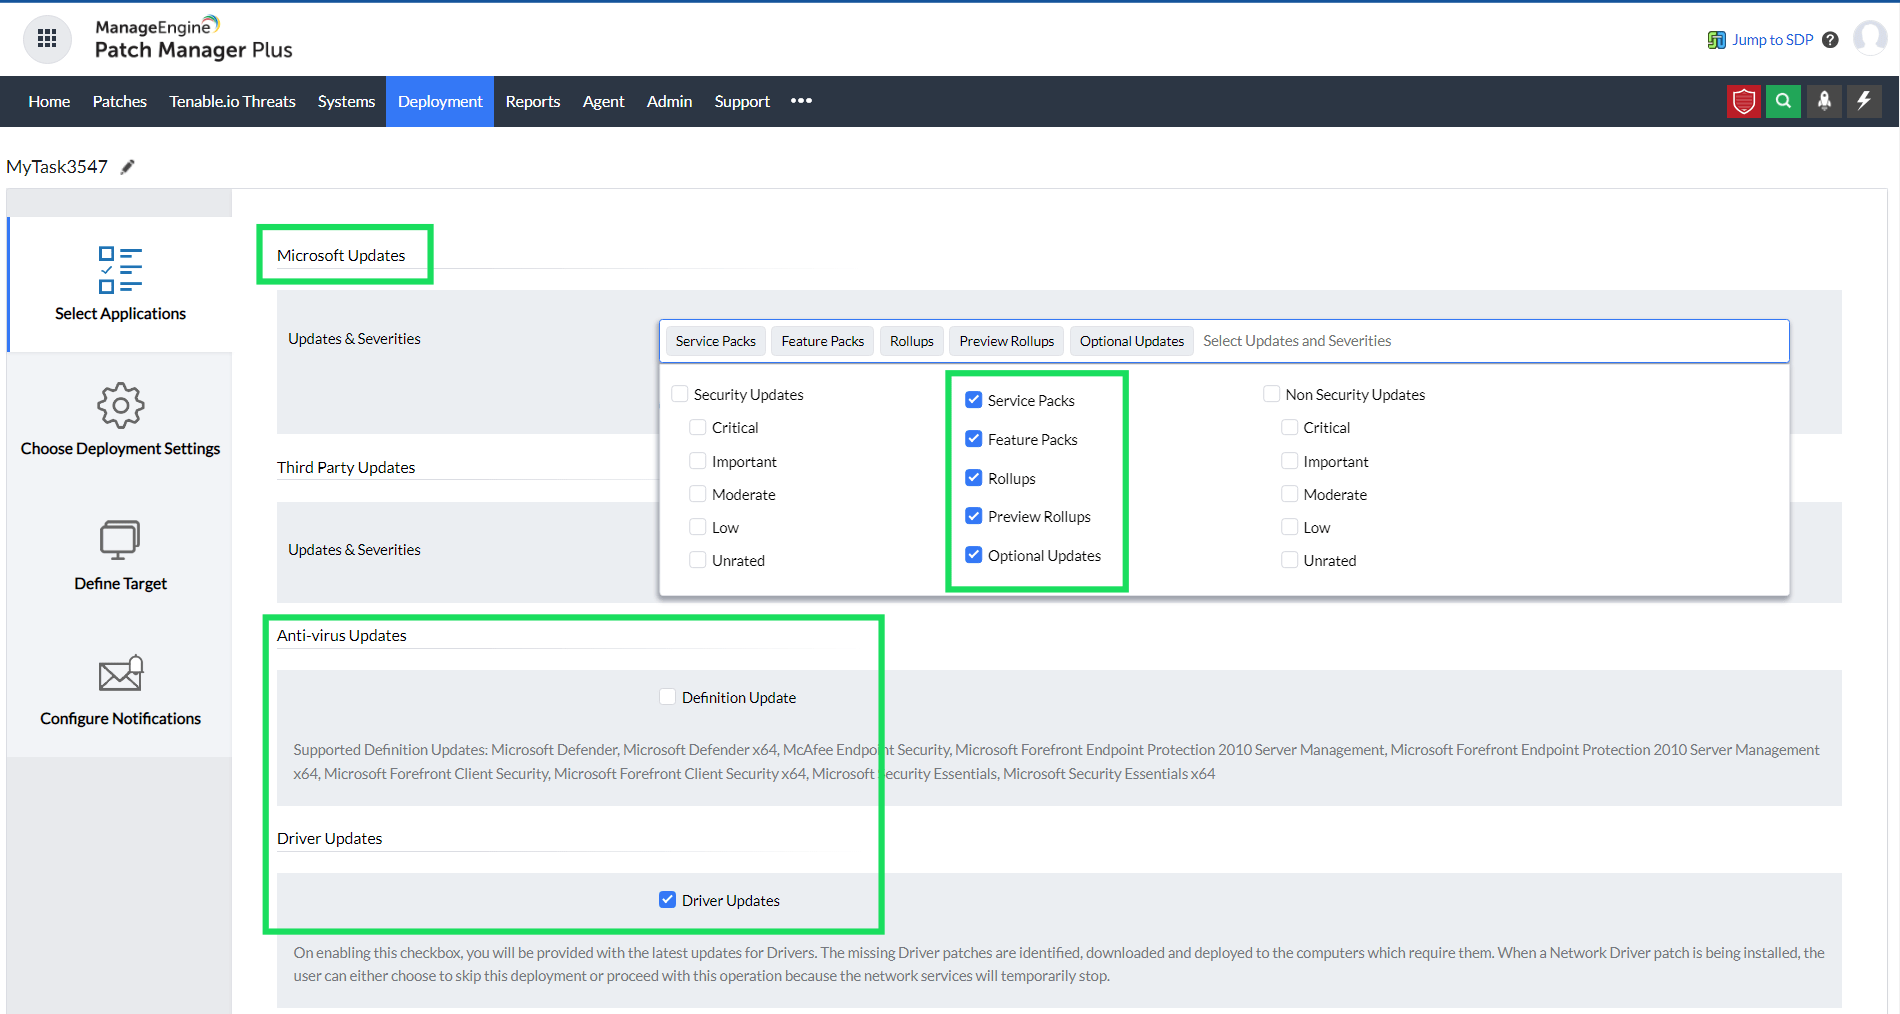This screenshot has height=1014, width=1900.
Task: Check the Security Updates checkbox
Action: coord(680,394)
